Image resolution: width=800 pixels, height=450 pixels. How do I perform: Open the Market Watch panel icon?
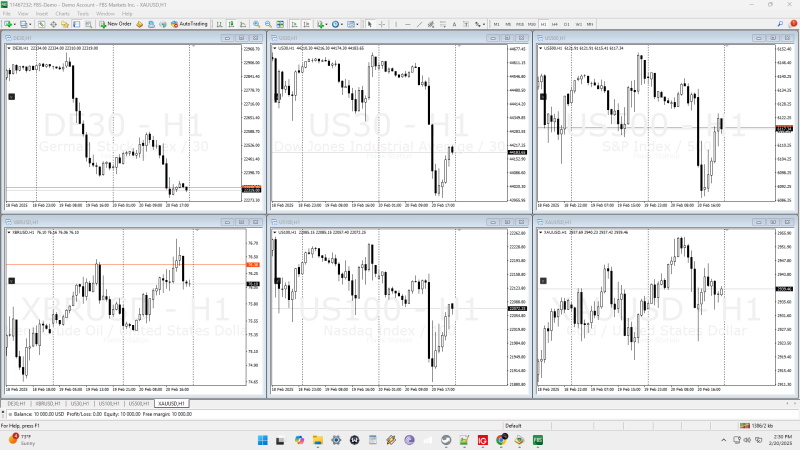click(41, 24)
